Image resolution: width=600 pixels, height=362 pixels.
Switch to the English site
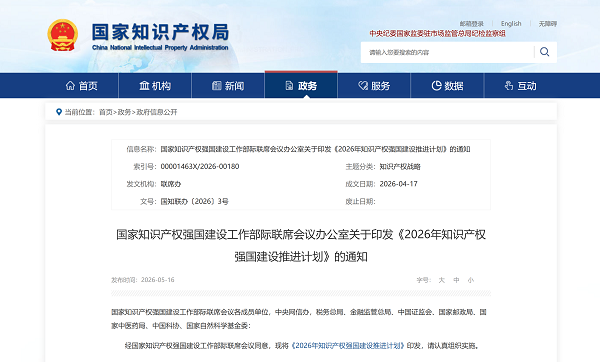pos(511,24)
